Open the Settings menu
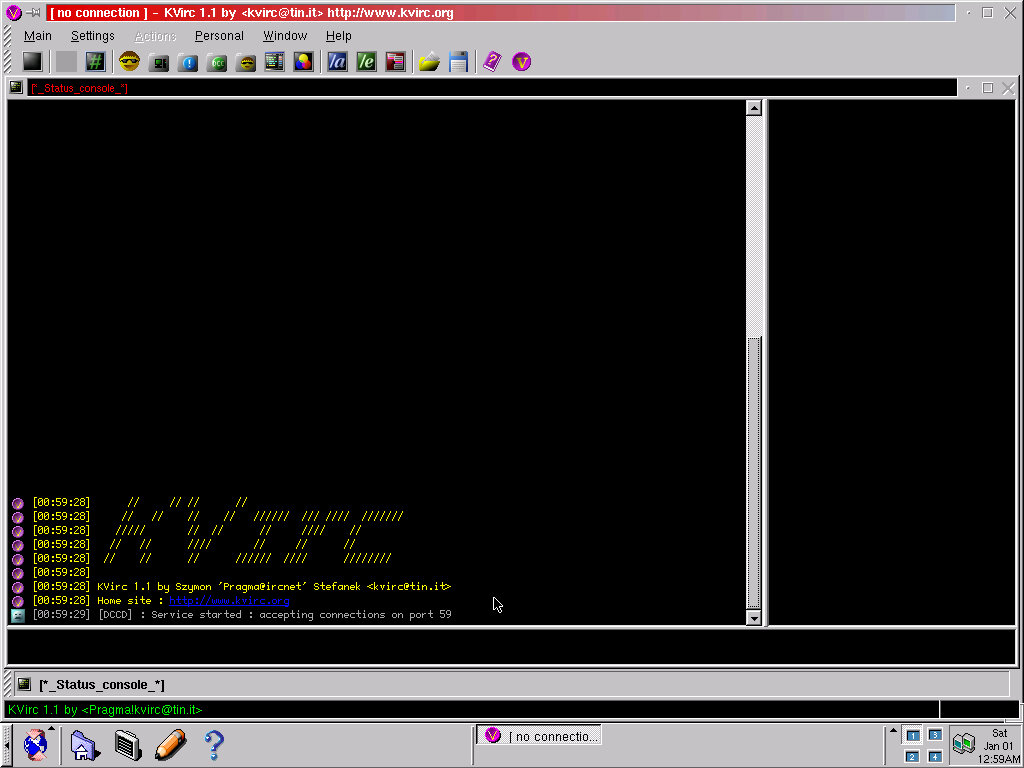Image resolution: width=1024 pixels, height=768 pixels. 92,35
